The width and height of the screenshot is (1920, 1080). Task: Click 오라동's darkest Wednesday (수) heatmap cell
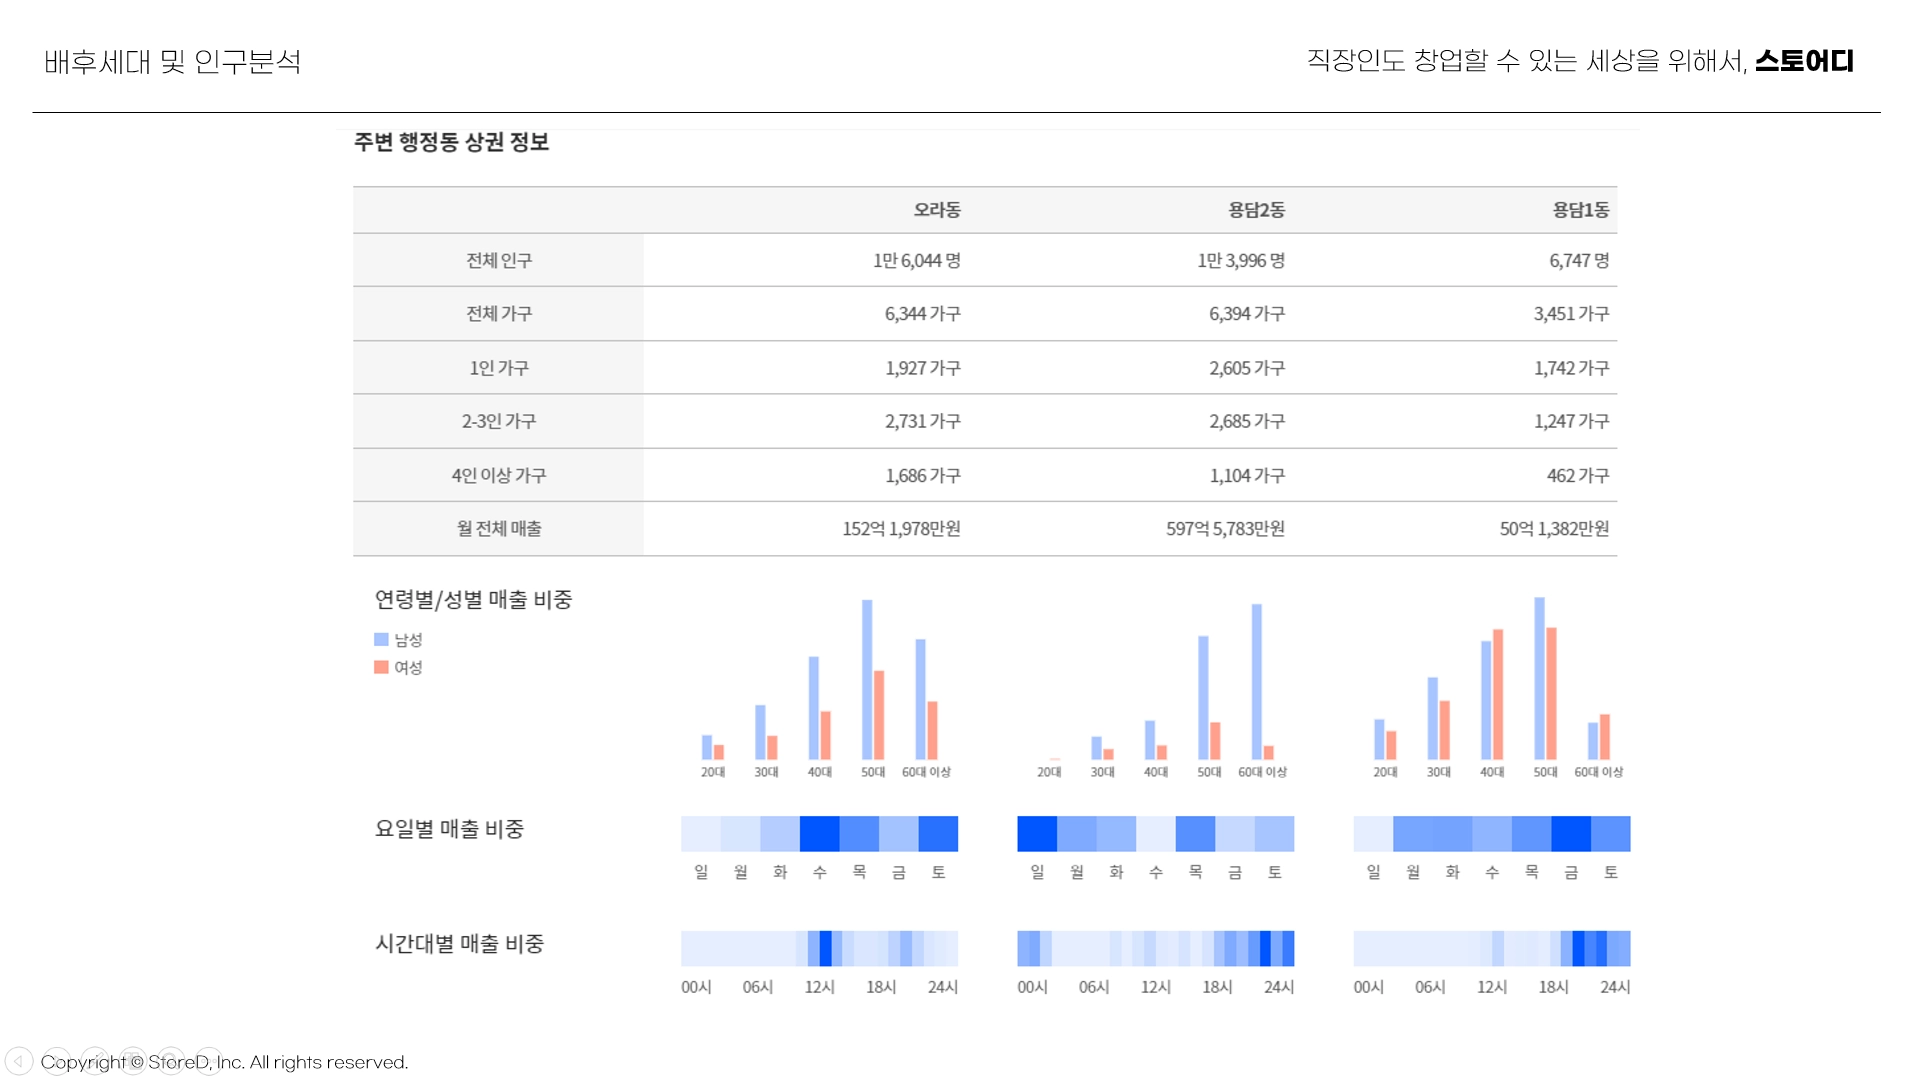pos(819,834)
